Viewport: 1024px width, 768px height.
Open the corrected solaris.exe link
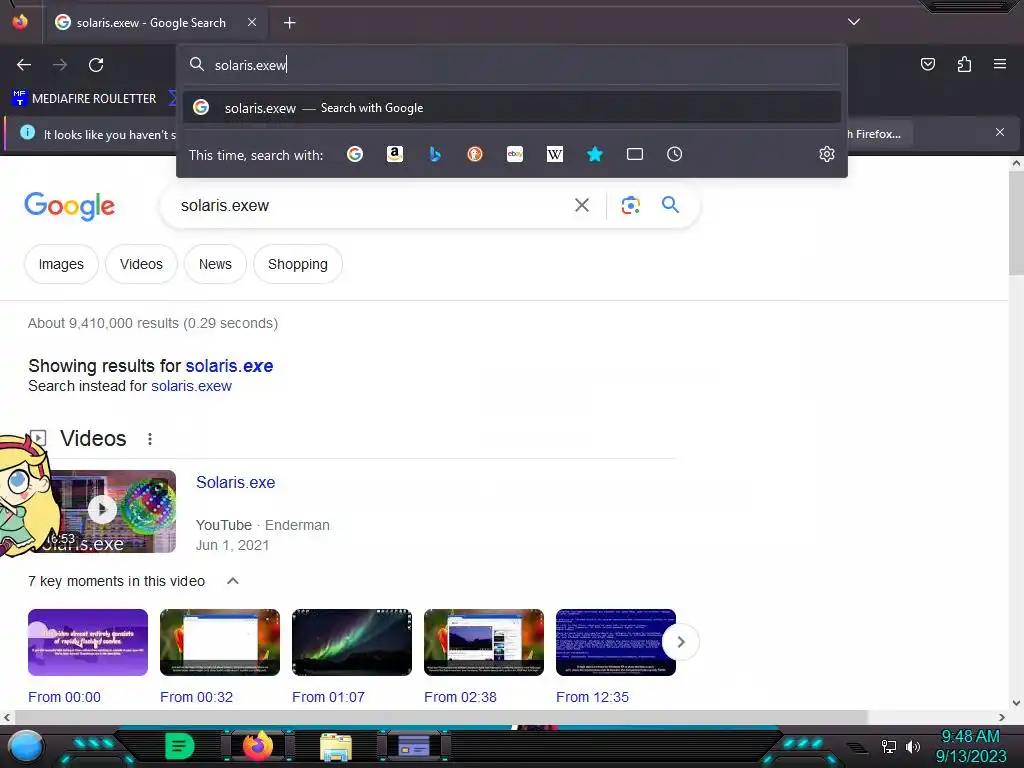229,366
